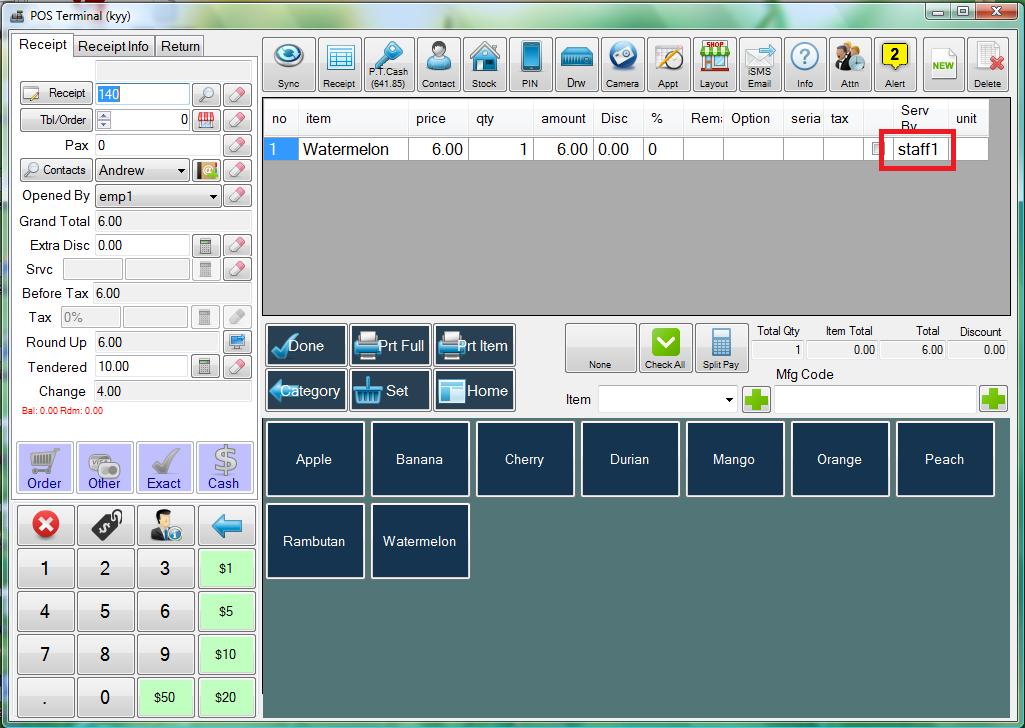
Task: Switch to the Return tab
Action: pos(180,46)
